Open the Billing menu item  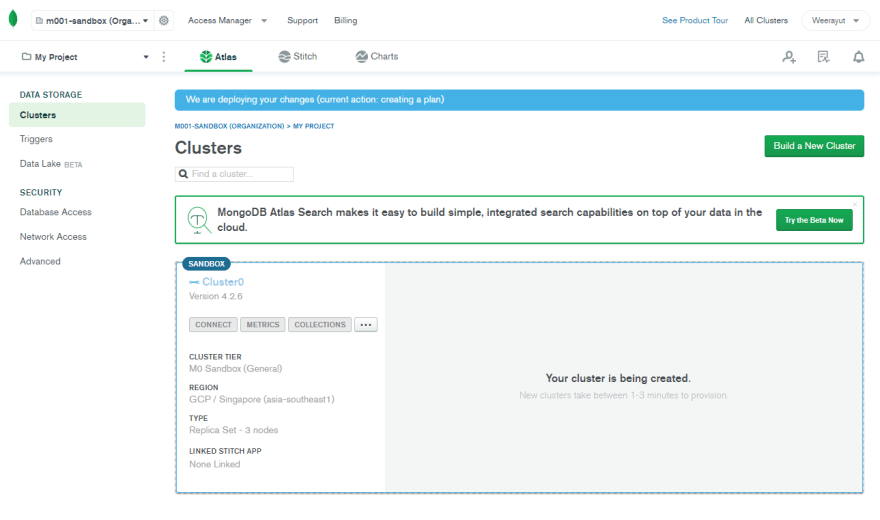pos(346,20)
